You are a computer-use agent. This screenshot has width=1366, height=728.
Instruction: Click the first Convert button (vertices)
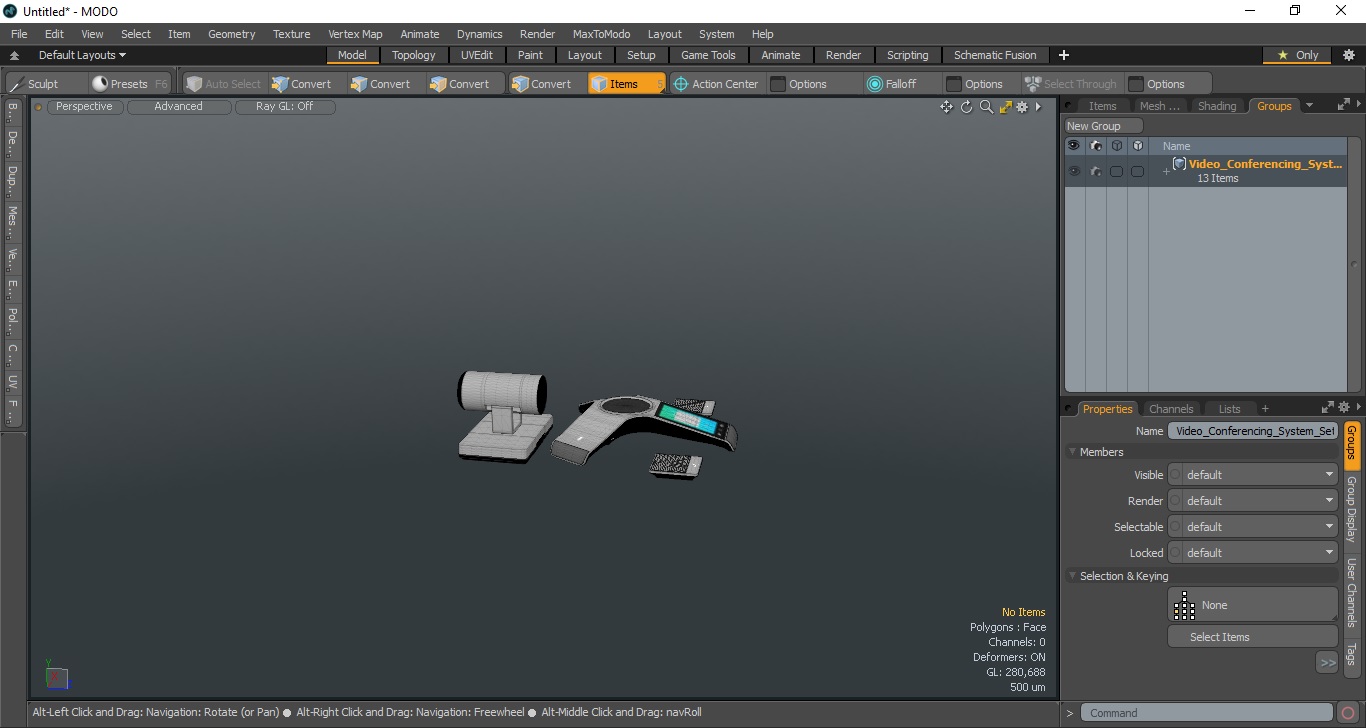click(x=301, y=84)
